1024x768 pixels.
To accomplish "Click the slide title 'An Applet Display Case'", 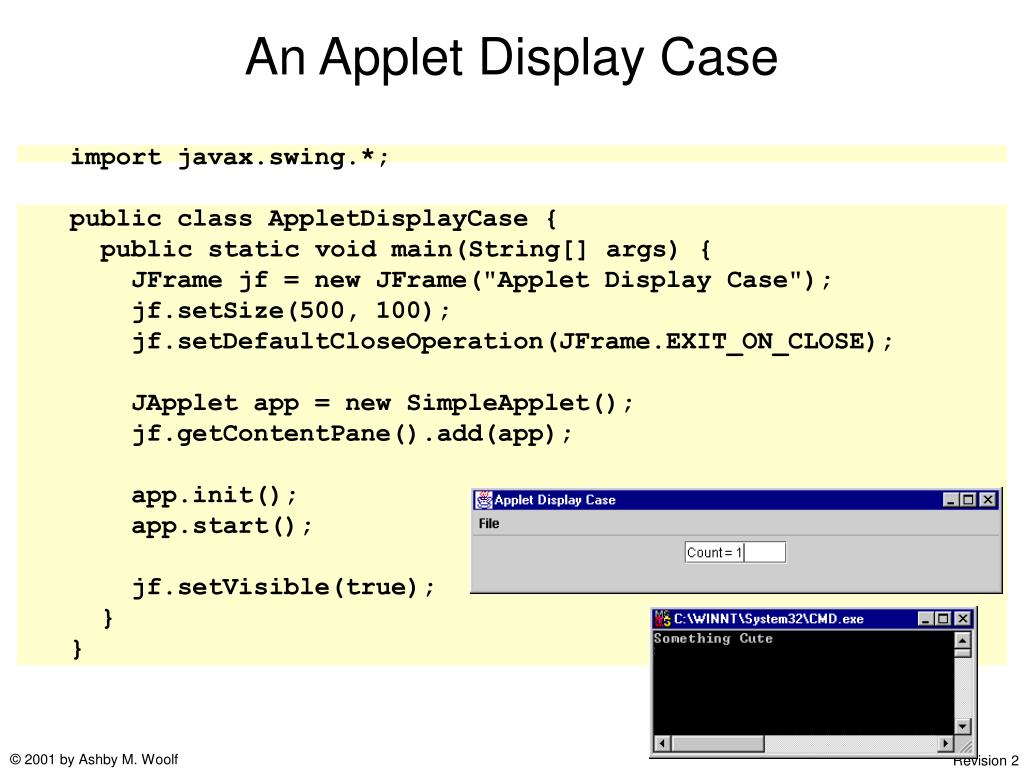I will point(511,57).
